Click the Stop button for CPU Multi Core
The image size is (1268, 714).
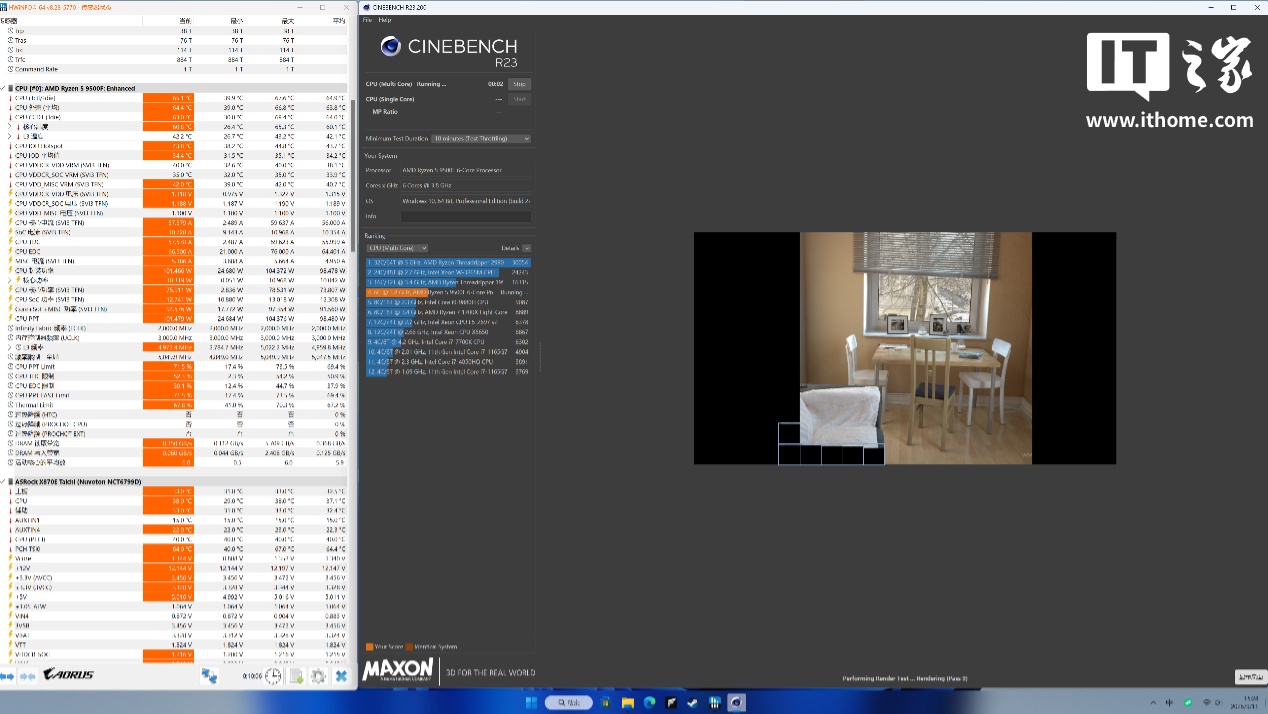[x=519, y=84]
